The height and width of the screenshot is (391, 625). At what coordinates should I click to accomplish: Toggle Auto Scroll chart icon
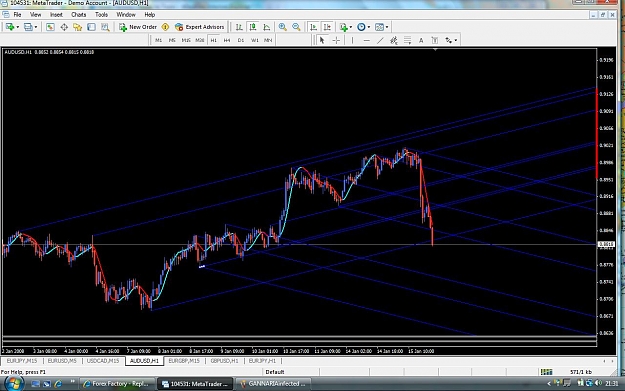[314, 27]
